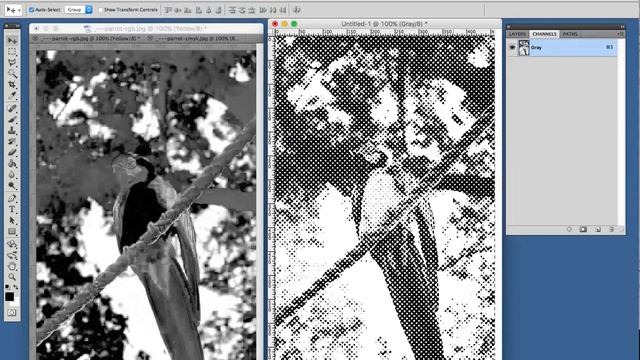
Task: Select the Rectangle shape tool
Action: point(12,232)
